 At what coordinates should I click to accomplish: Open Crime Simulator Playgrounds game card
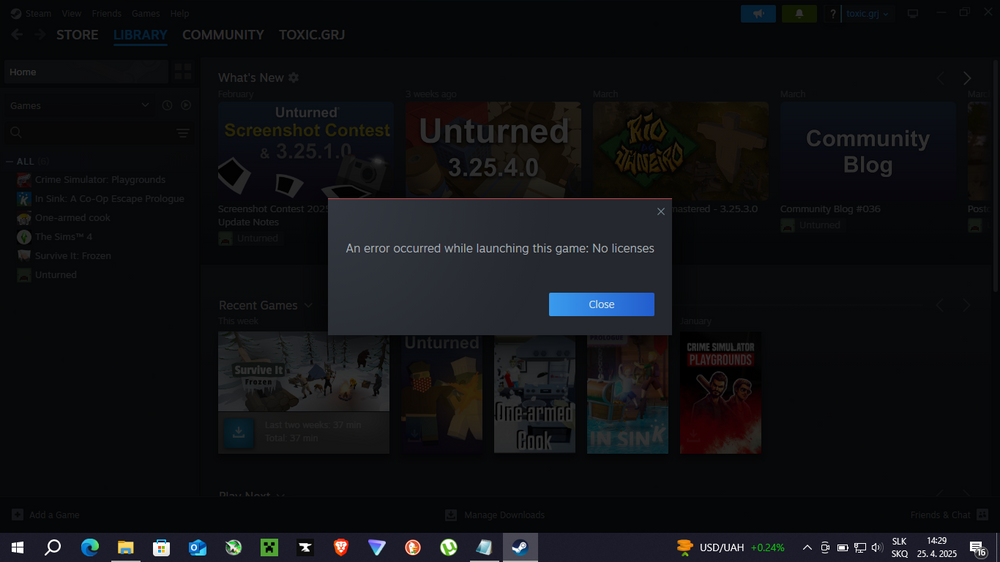[x=721, y=393]
